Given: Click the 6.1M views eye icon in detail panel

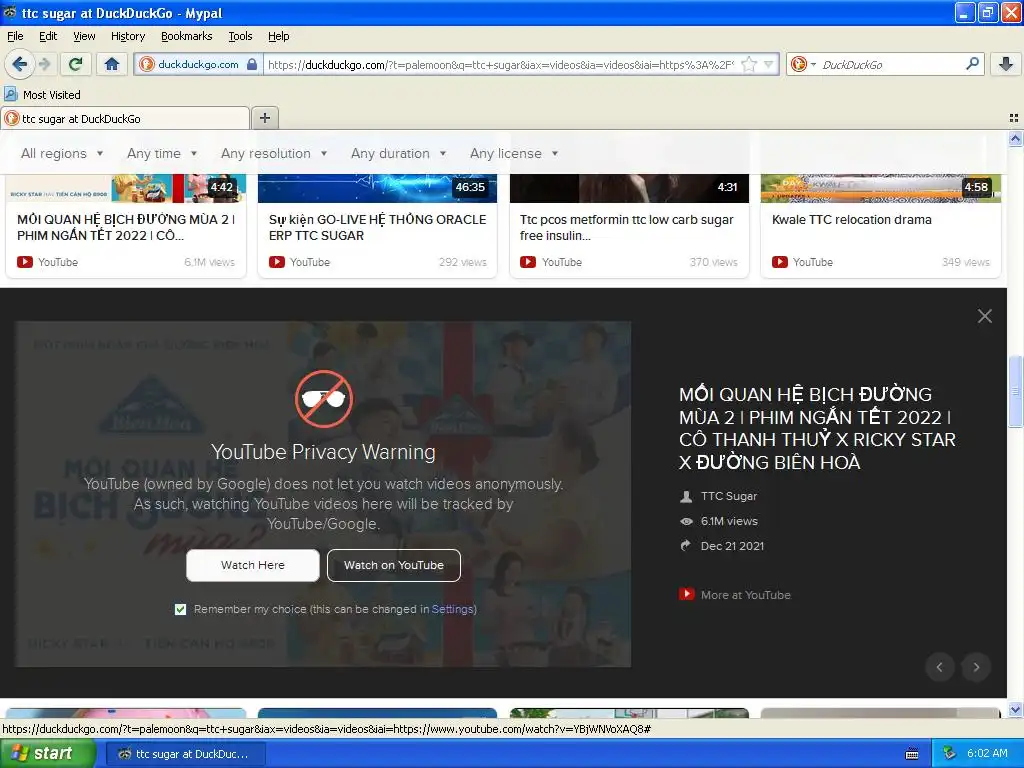Looking at the screenshot, I should pos(686,521).
